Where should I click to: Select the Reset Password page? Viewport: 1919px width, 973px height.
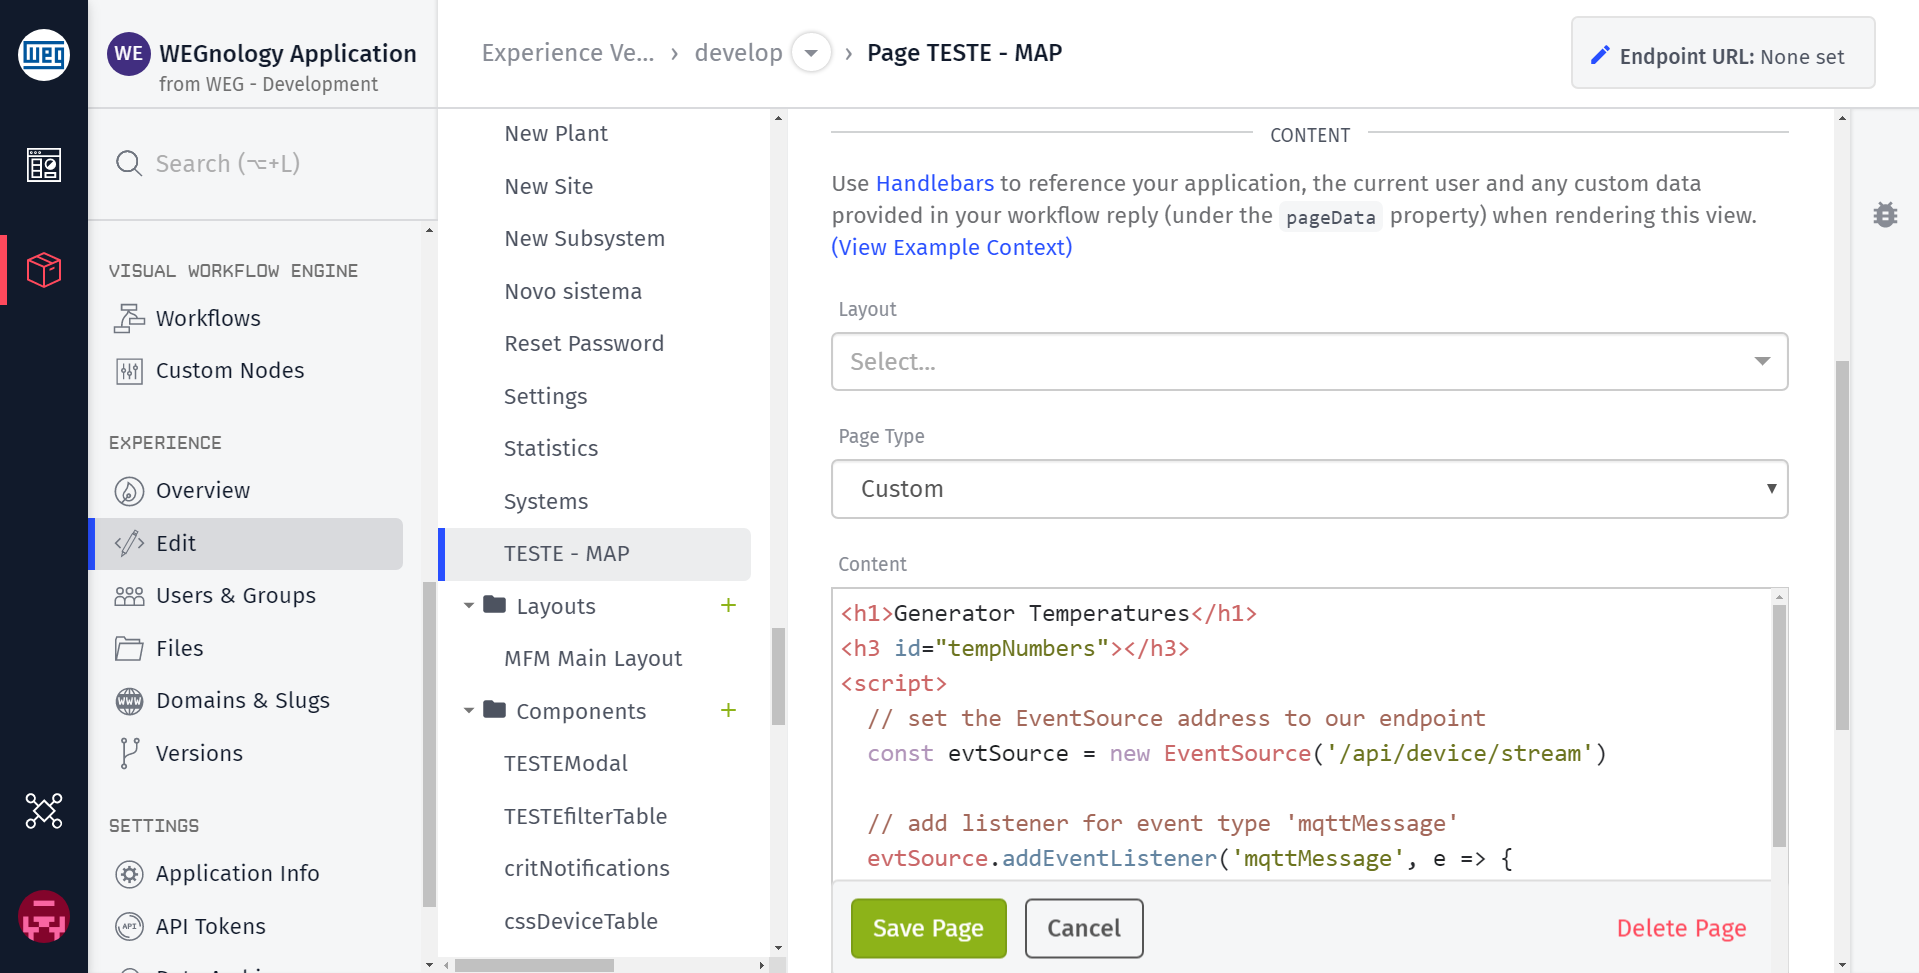(584, 343)
